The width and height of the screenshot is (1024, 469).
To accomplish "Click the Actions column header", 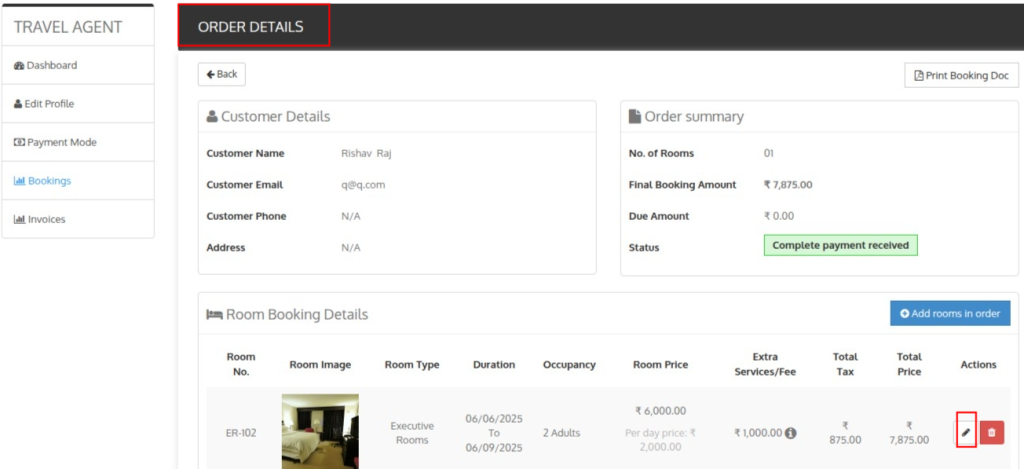I will 978,364.
